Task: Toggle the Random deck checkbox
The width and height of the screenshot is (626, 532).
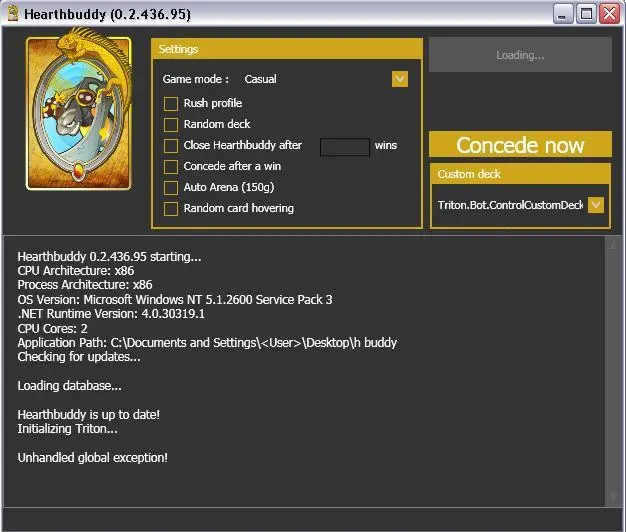Action: click(x=171, y=124)
